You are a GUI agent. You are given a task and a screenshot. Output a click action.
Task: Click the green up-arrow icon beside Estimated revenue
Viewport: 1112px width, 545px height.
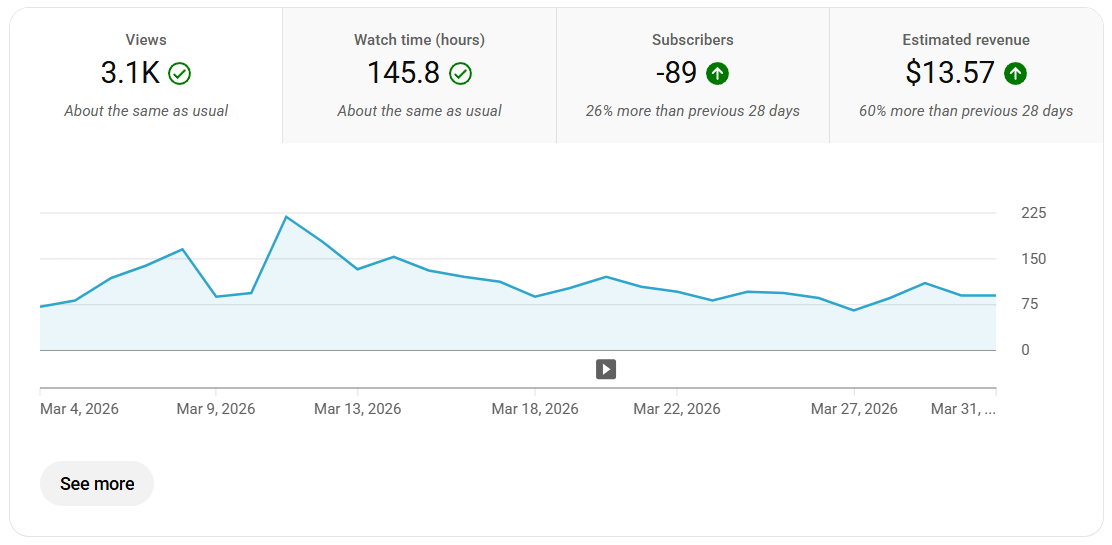pos(1015,73)
